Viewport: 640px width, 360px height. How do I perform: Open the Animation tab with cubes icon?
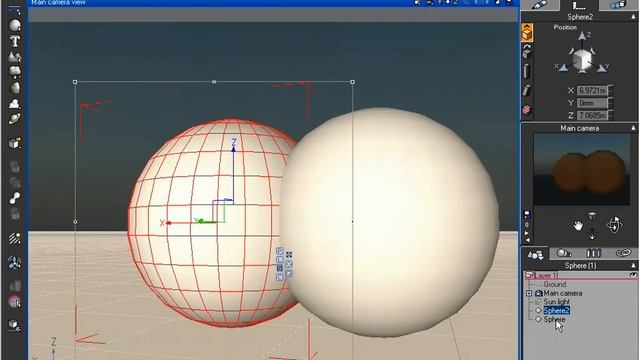[618, 5]
